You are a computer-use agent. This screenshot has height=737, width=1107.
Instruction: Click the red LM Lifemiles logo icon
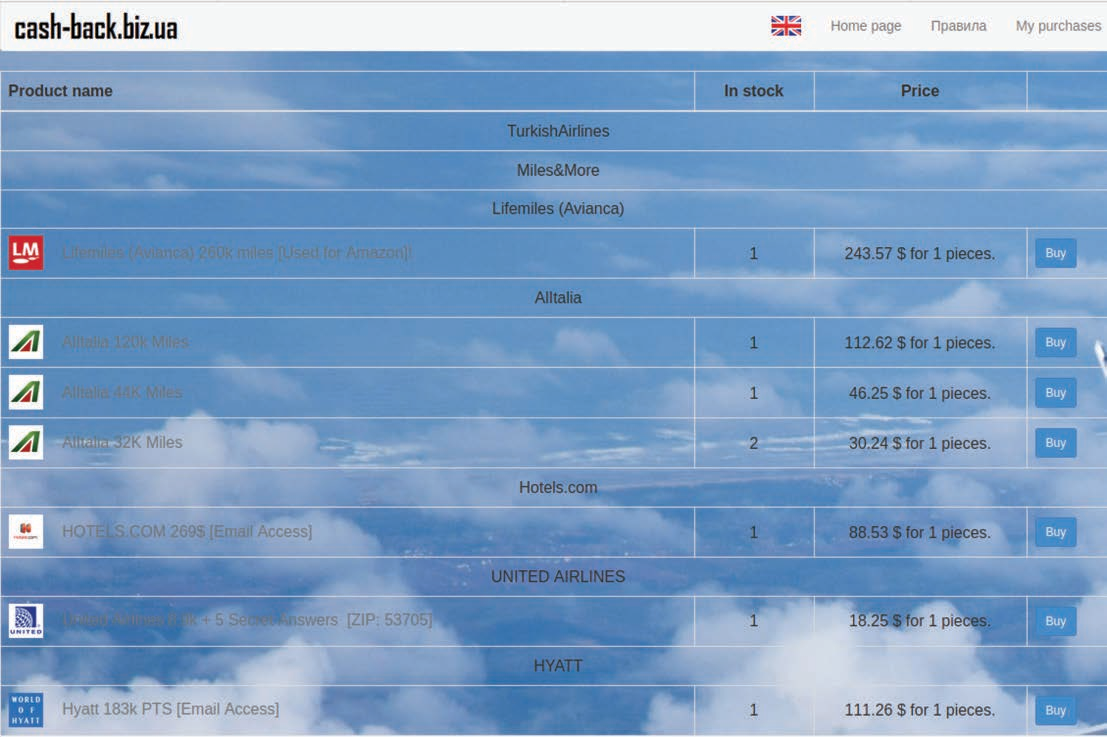[x=26, y=253]
